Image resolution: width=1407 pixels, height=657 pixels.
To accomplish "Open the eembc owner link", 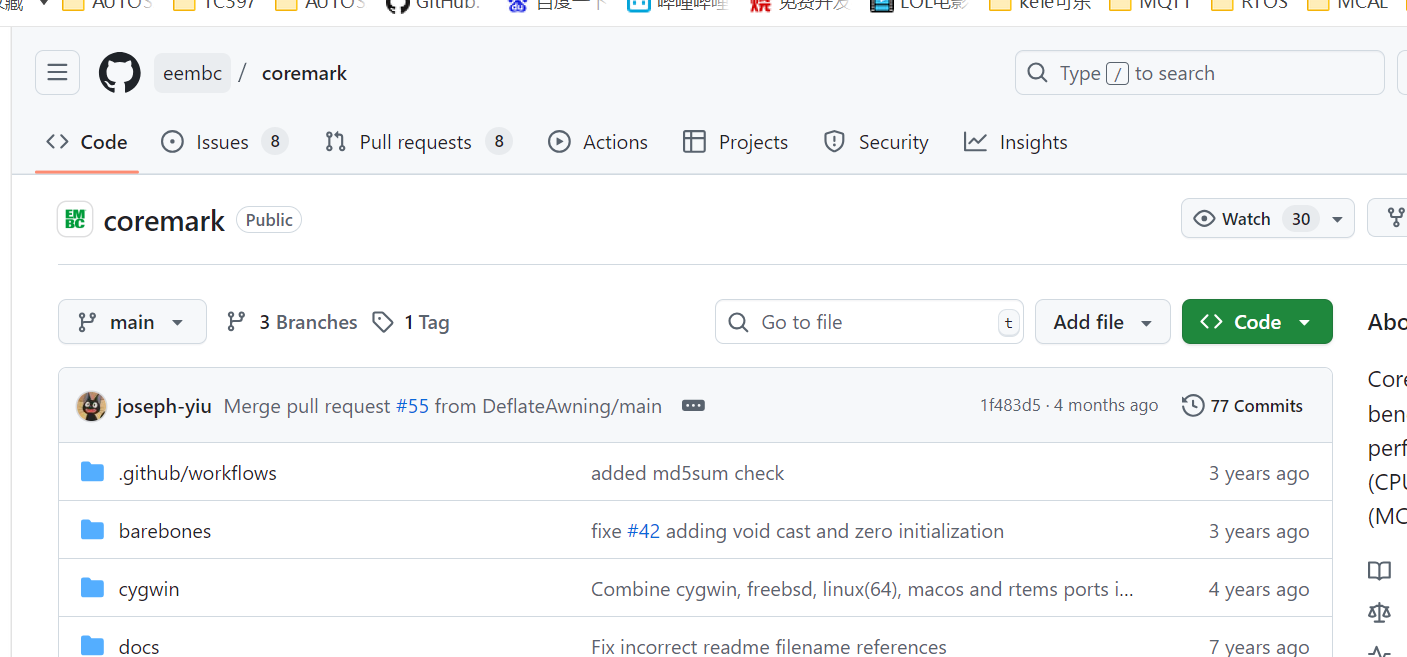I will click(x=192, y=73).
